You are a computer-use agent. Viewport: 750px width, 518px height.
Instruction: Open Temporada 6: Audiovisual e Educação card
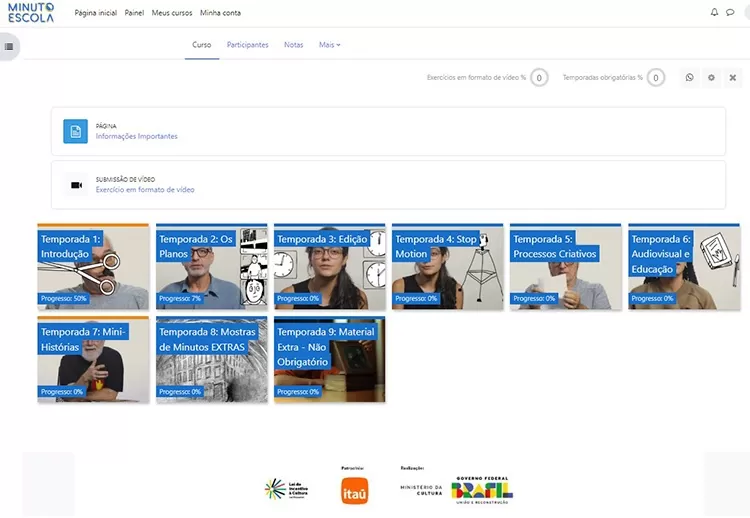tap(684, 267)
